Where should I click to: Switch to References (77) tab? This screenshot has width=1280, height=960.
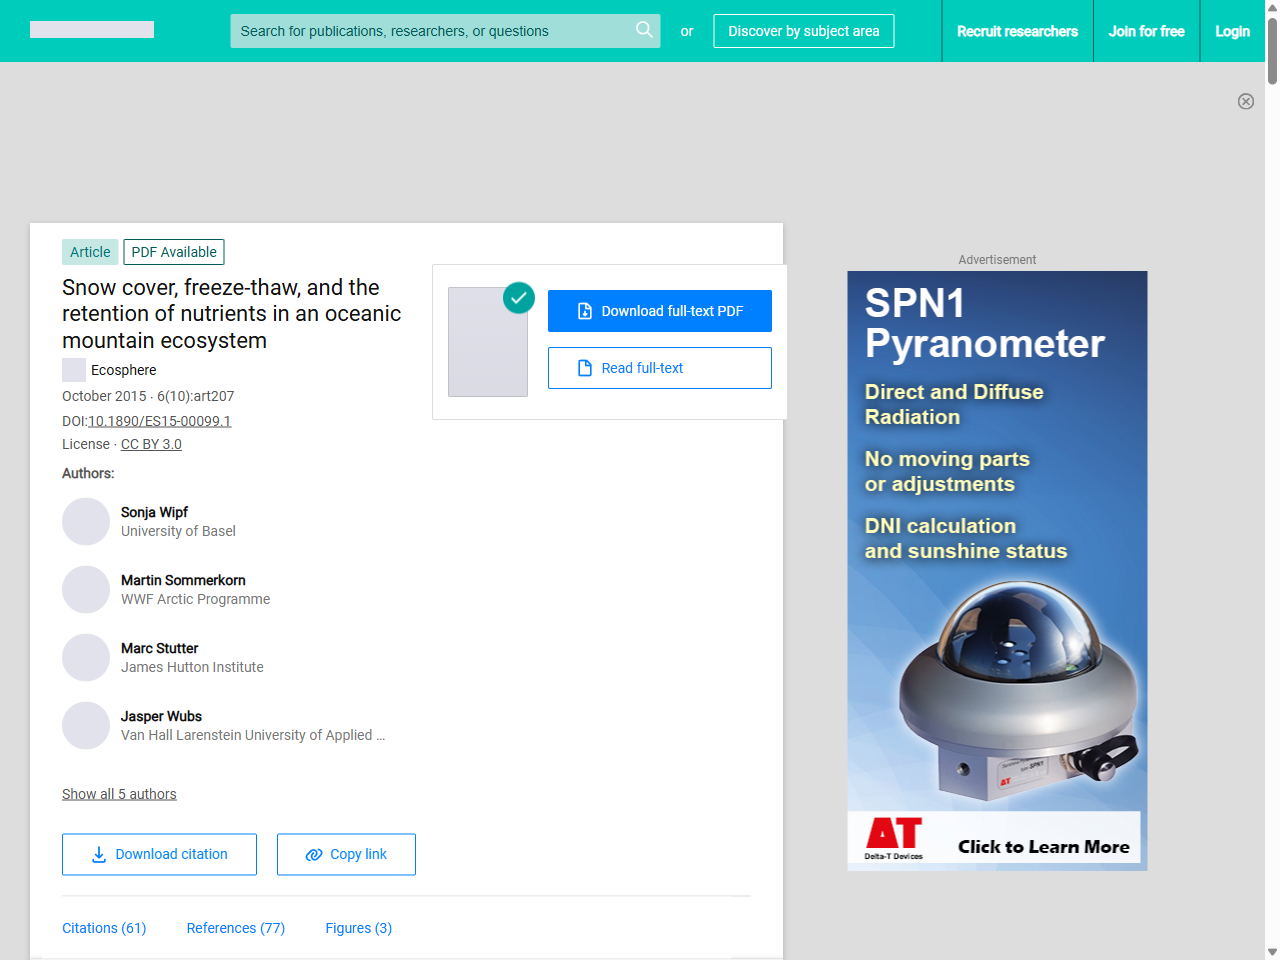236,928
